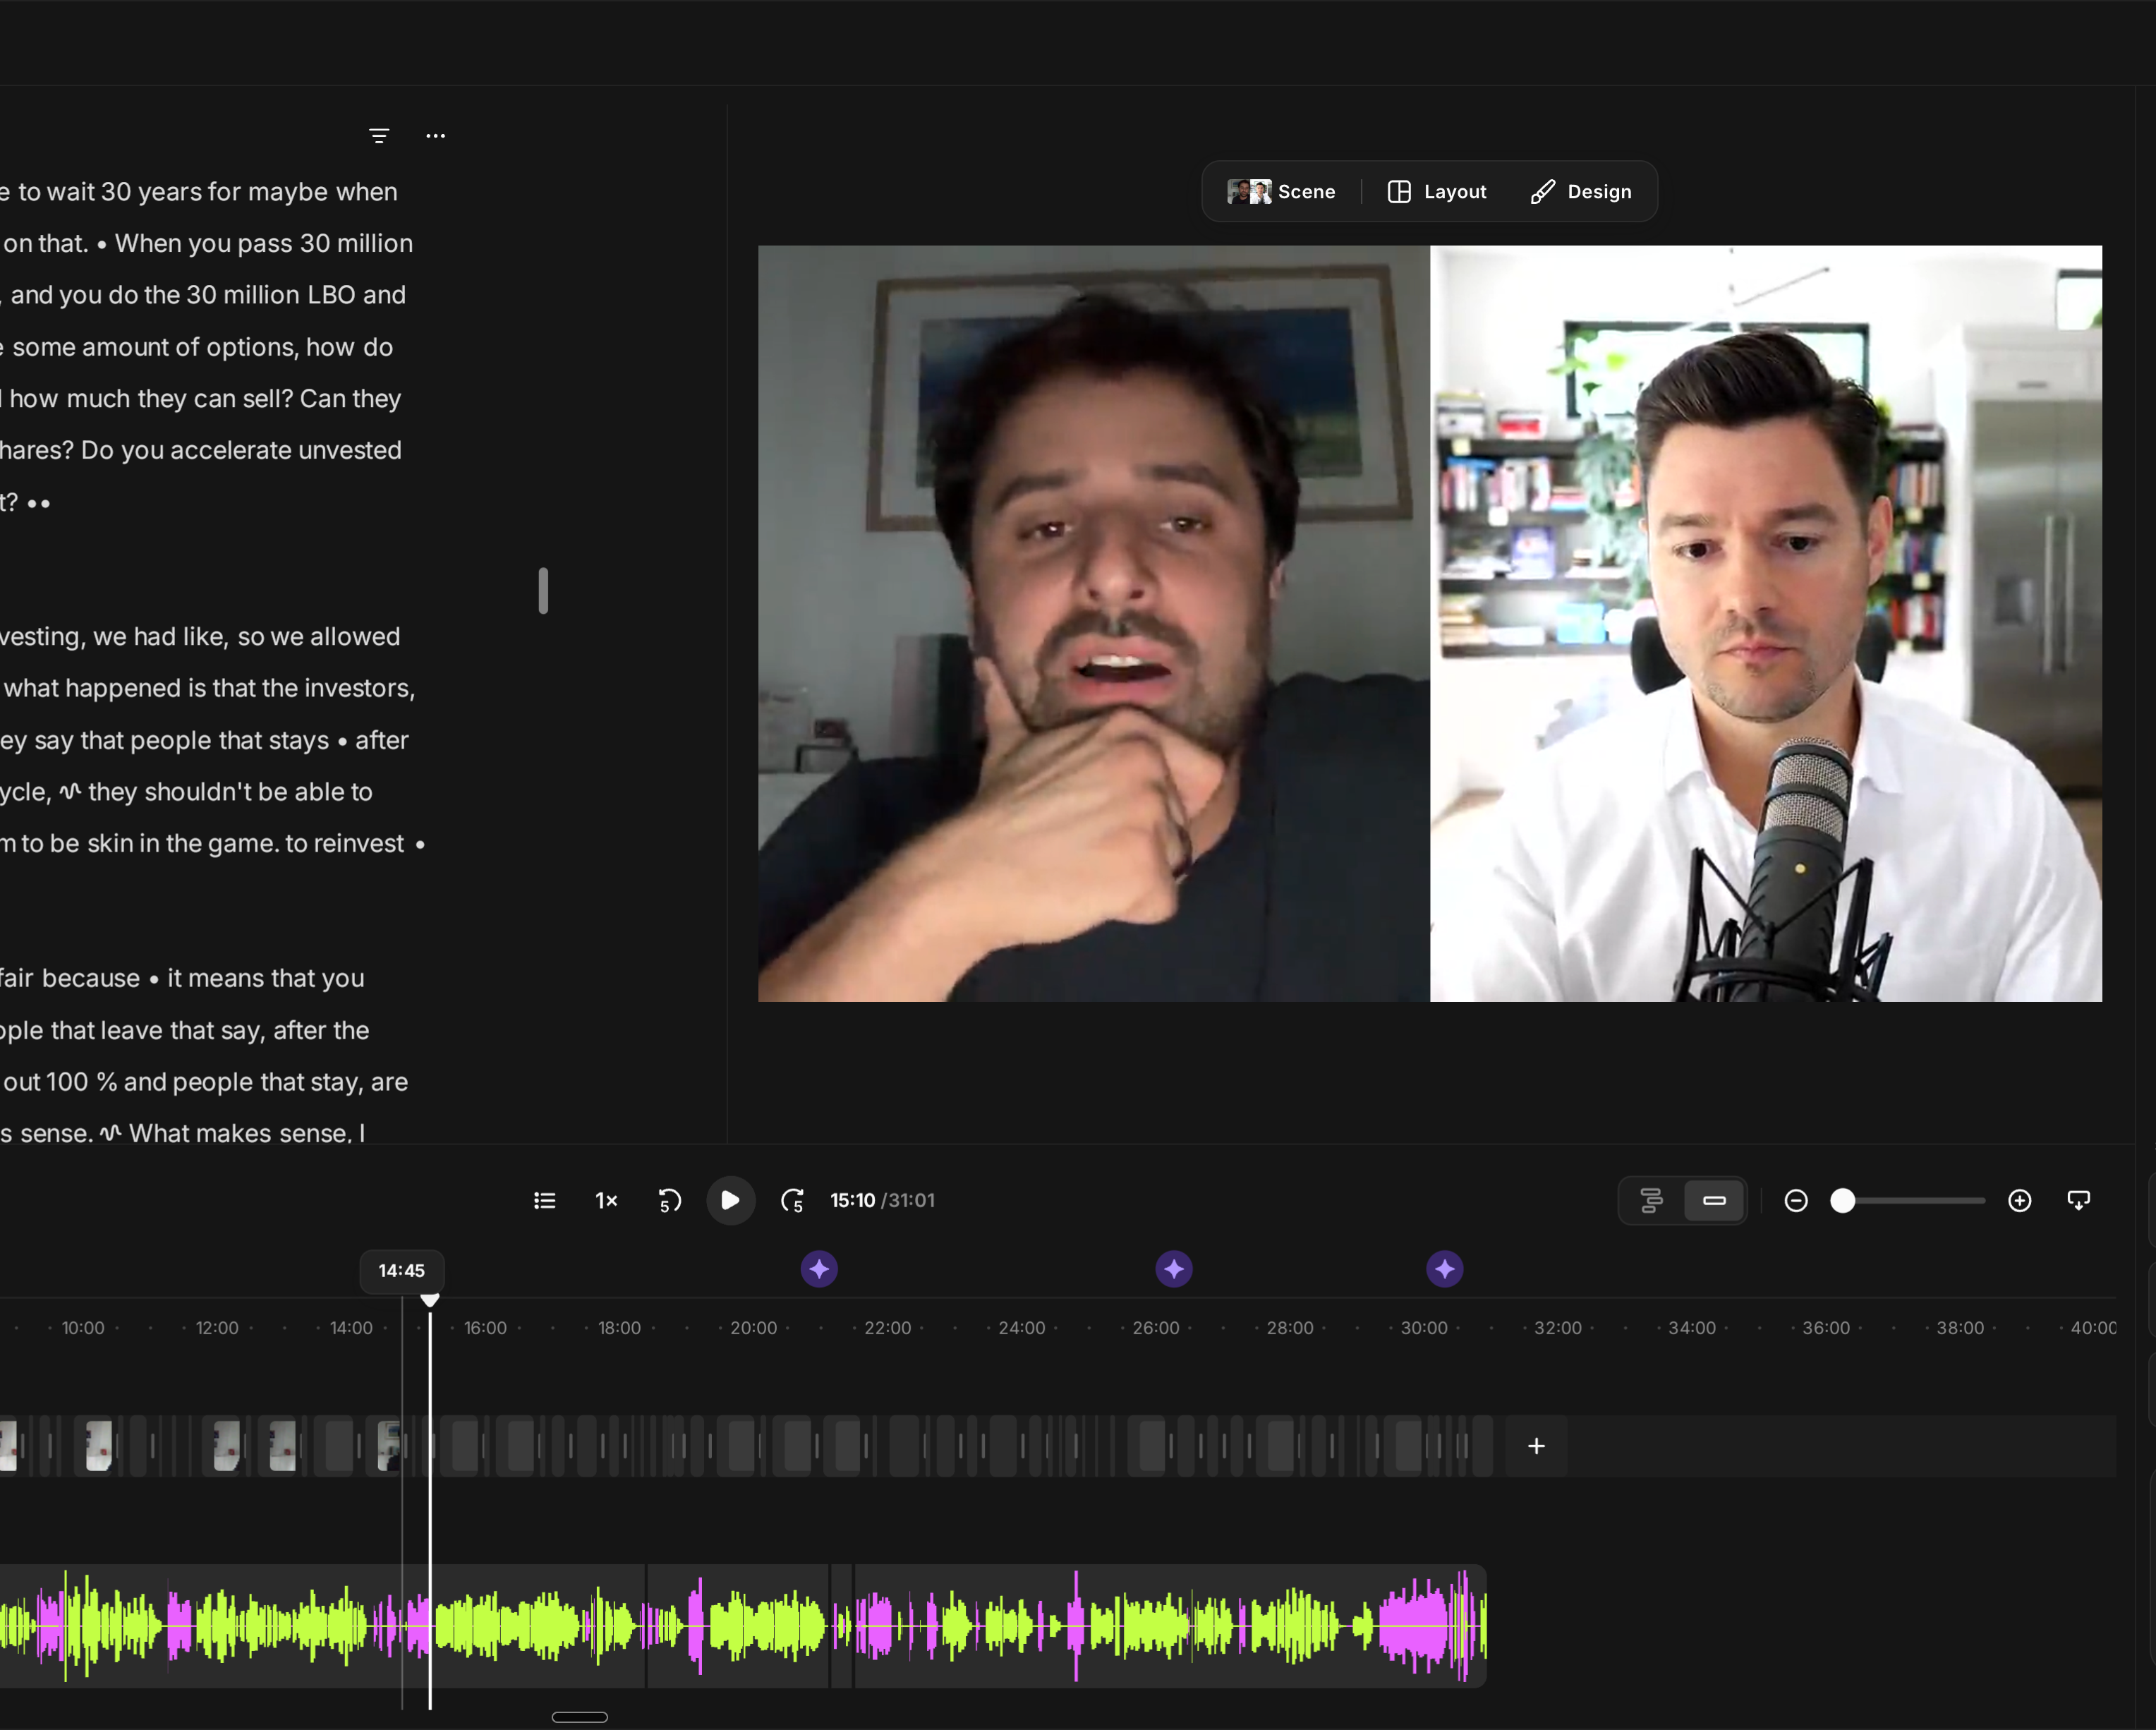Click the timeline zoom slider handle
Viewport: 2156px width, 1730px height.
pyautogui.click(x=1843, y=1200)
